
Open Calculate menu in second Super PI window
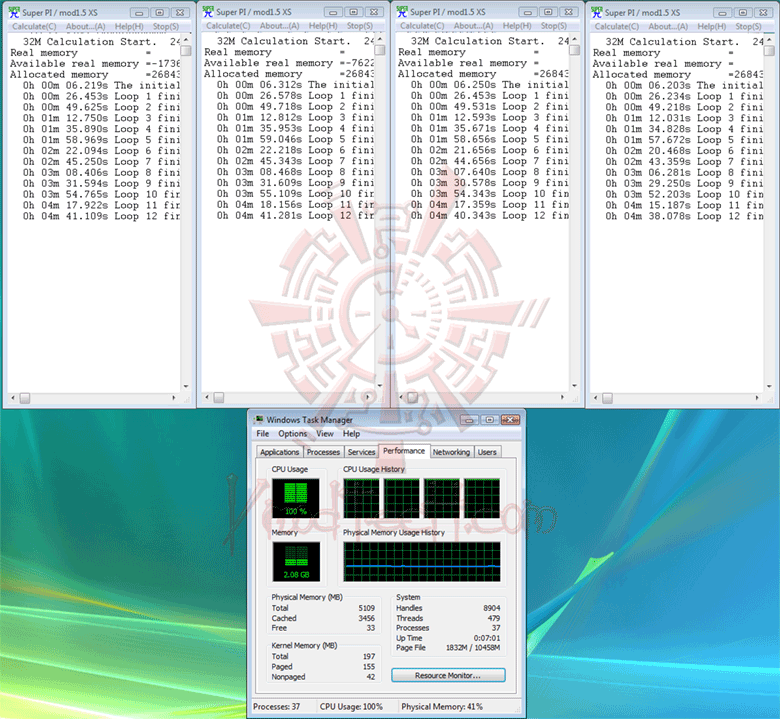[x=228, y=26]
